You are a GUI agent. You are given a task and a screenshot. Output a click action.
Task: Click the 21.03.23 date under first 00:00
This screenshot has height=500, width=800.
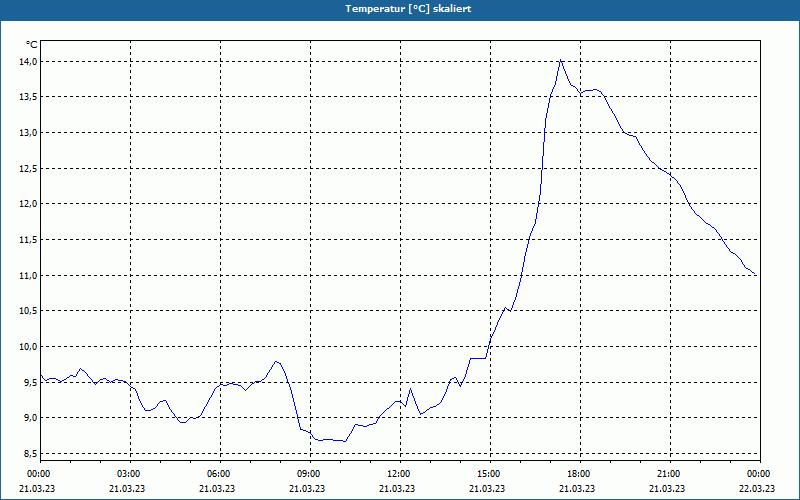pos(37,489)
